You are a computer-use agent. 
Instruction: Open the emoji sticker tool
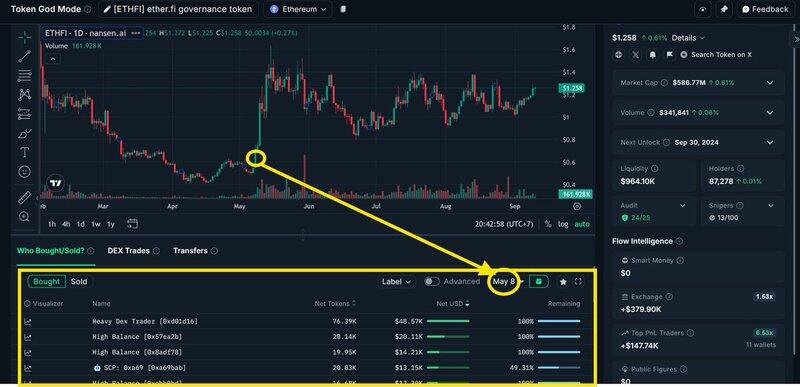[24, 172]
